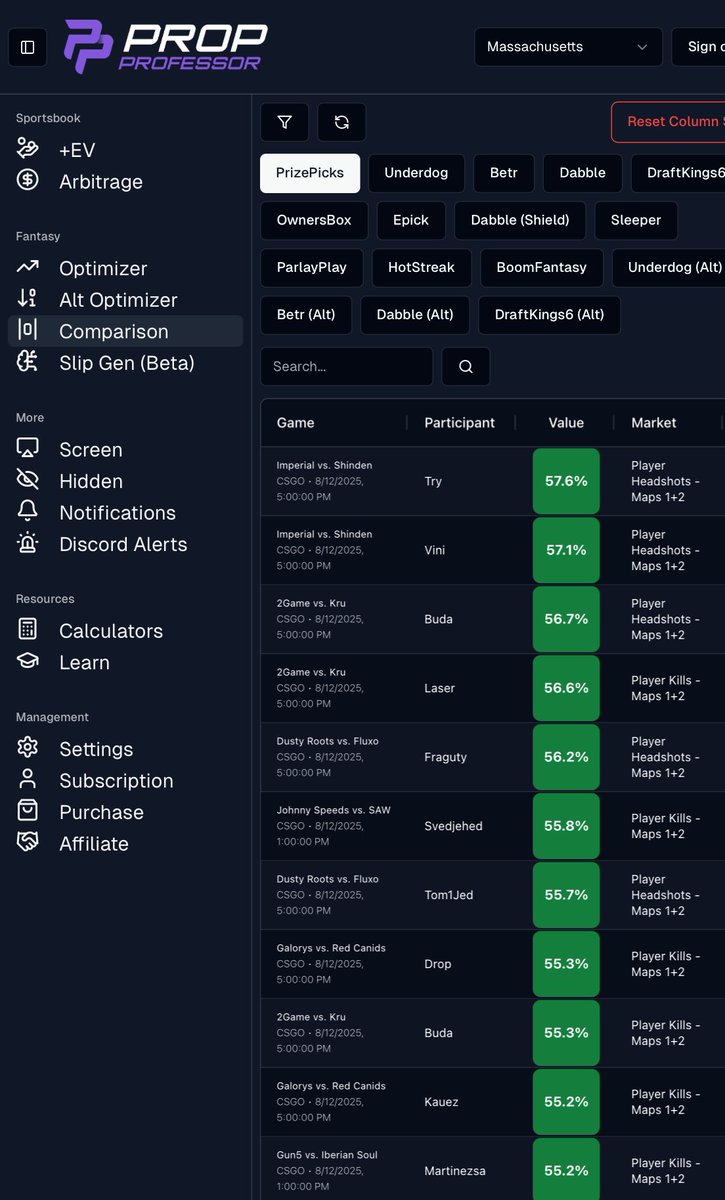Open Notifications bell icon
This screenshot has width=725, height=1200.
(28, 512)
